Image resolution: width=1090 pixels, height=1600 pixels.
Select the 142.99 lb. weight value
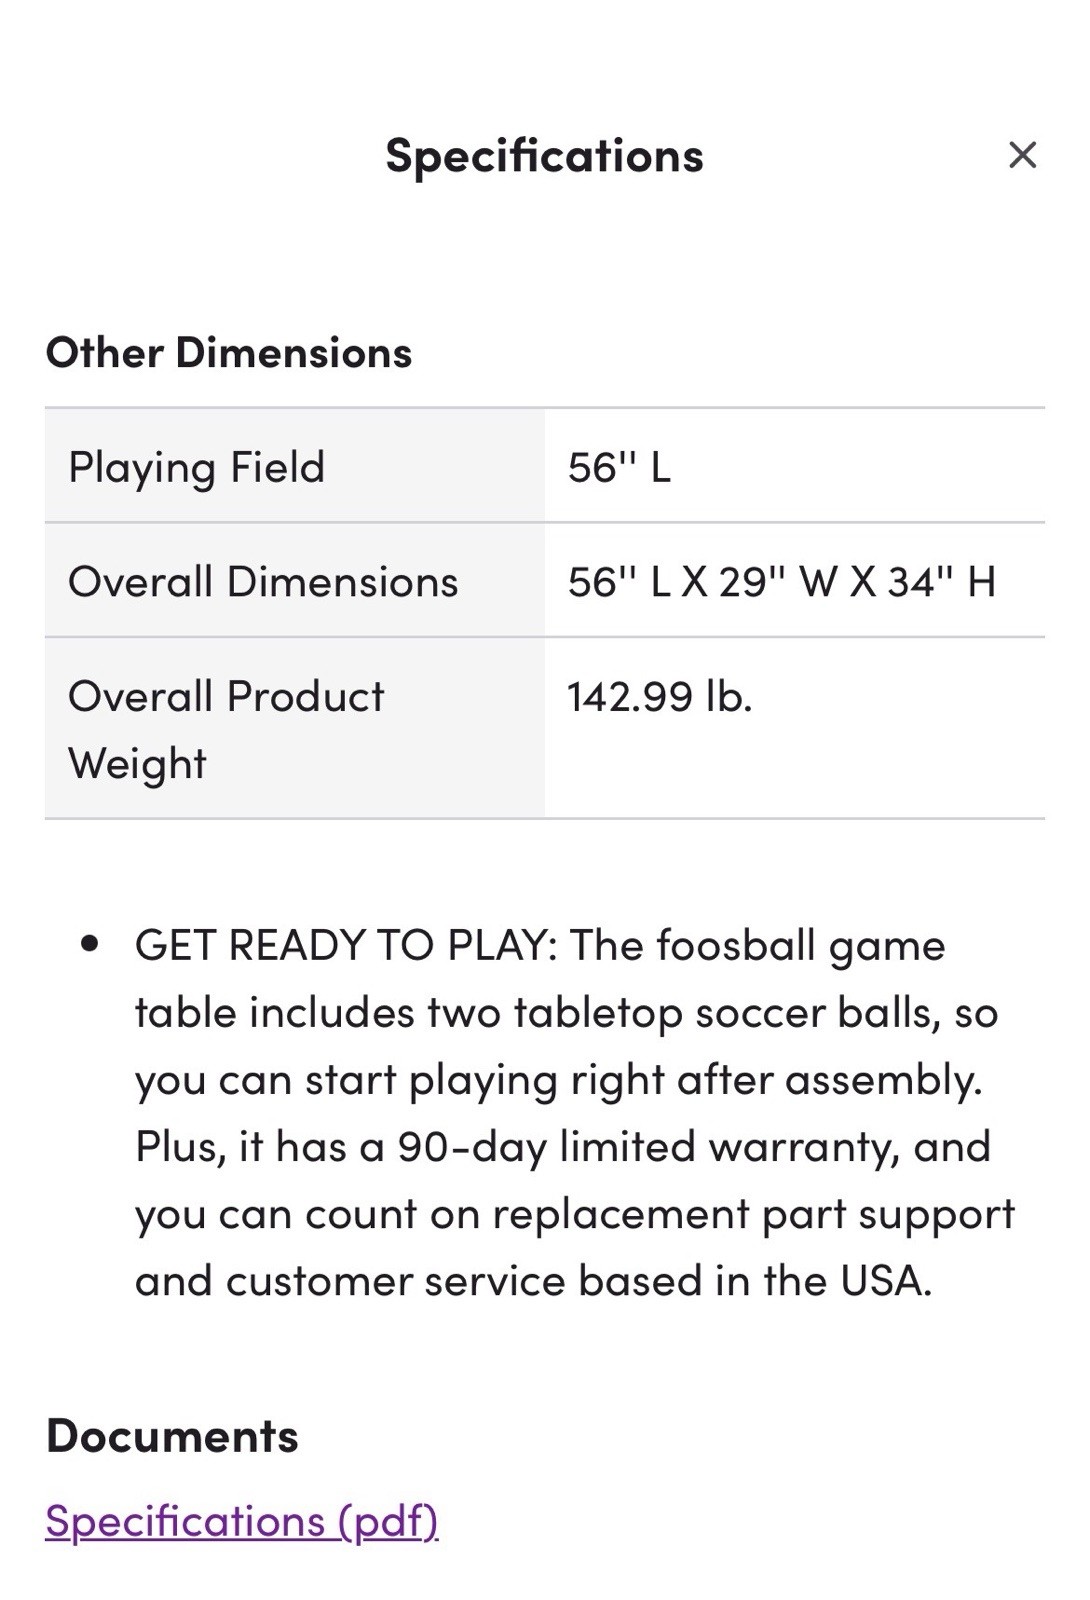coord(659,696)
